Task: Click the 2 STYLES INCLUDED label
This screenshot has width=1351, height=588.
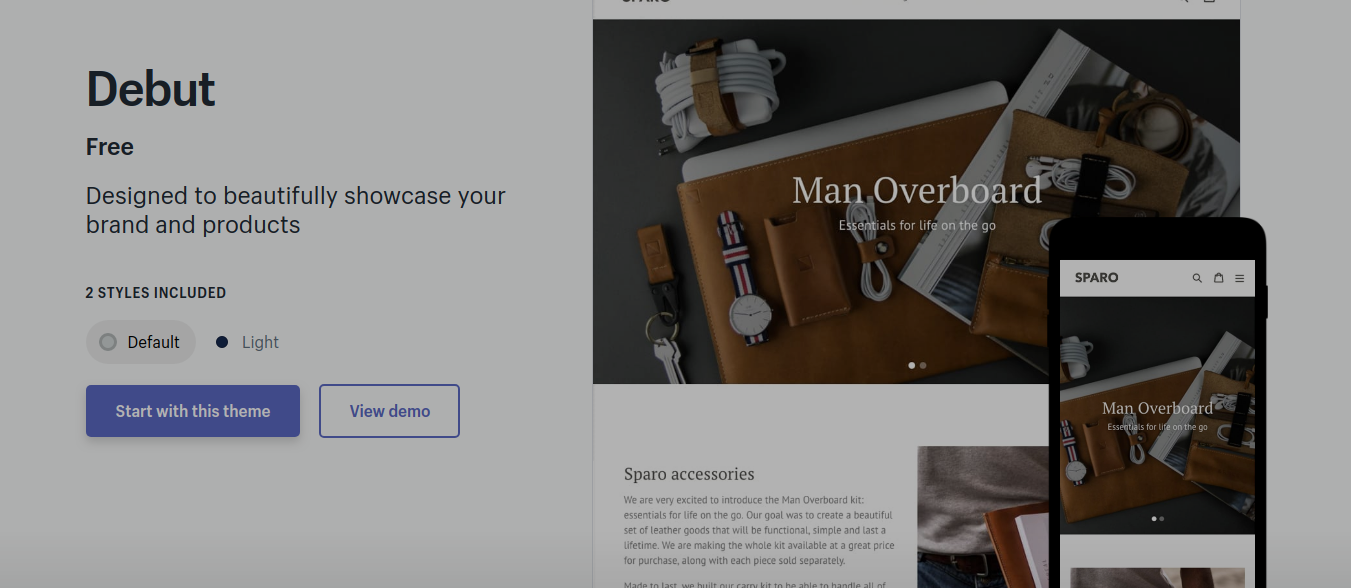Action: [x=156, y=293]
